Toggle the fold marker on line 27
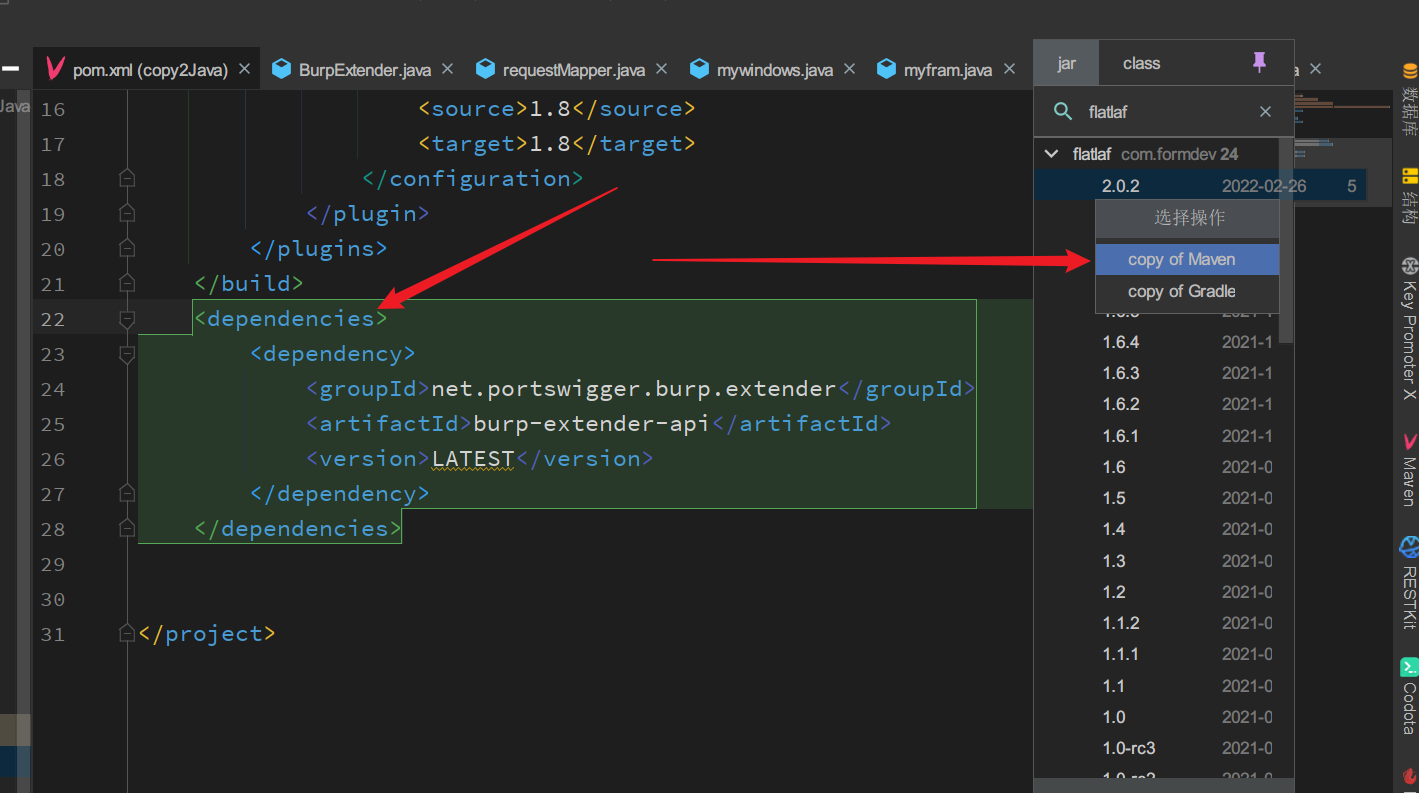This screenshot has width=1419, height=793. [x=126, y=494]
